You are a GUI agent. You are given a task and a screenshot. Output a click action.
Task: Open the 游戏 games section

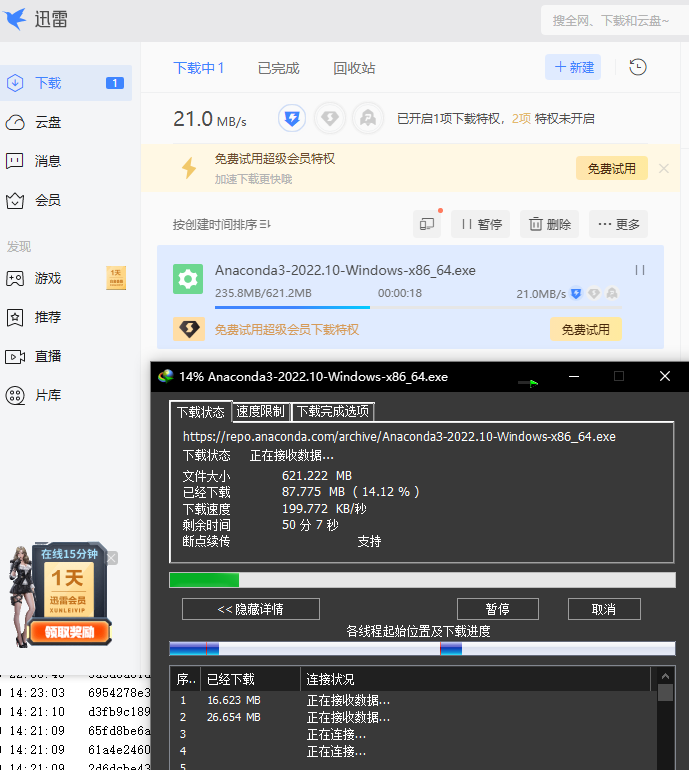pos(48,278)
